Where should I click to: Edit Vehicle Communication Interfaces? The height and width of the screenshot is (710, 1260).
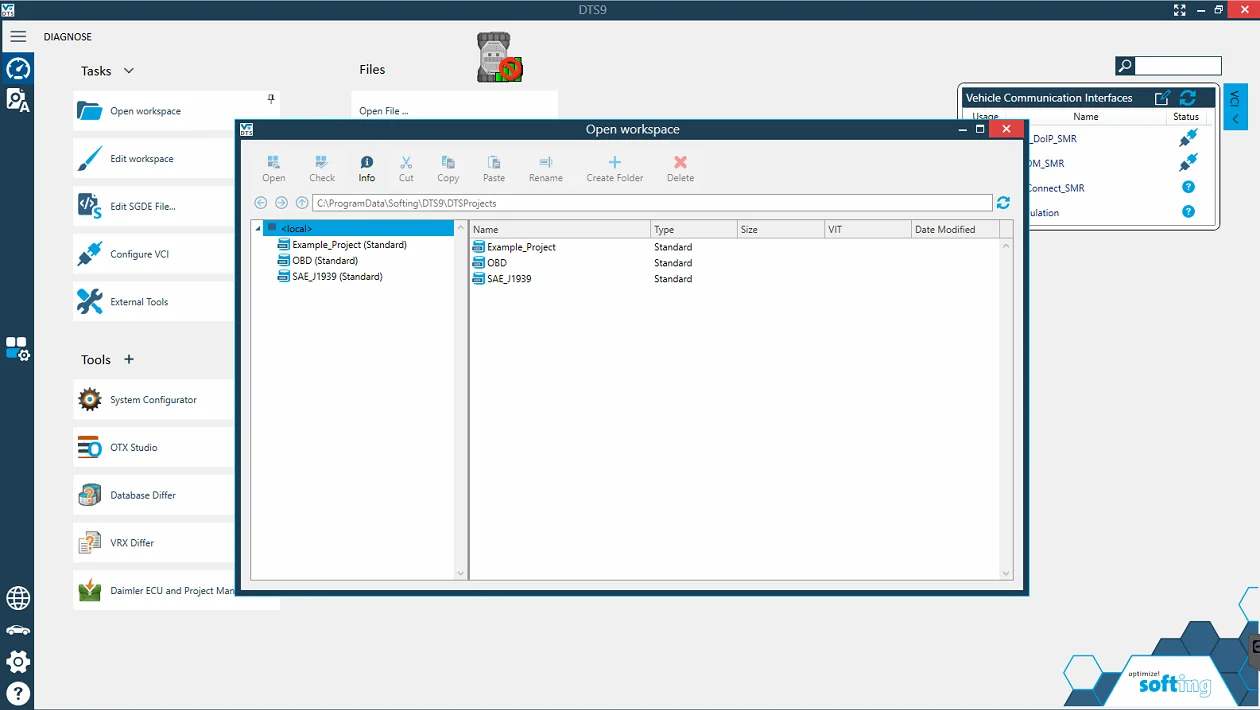1162,98
